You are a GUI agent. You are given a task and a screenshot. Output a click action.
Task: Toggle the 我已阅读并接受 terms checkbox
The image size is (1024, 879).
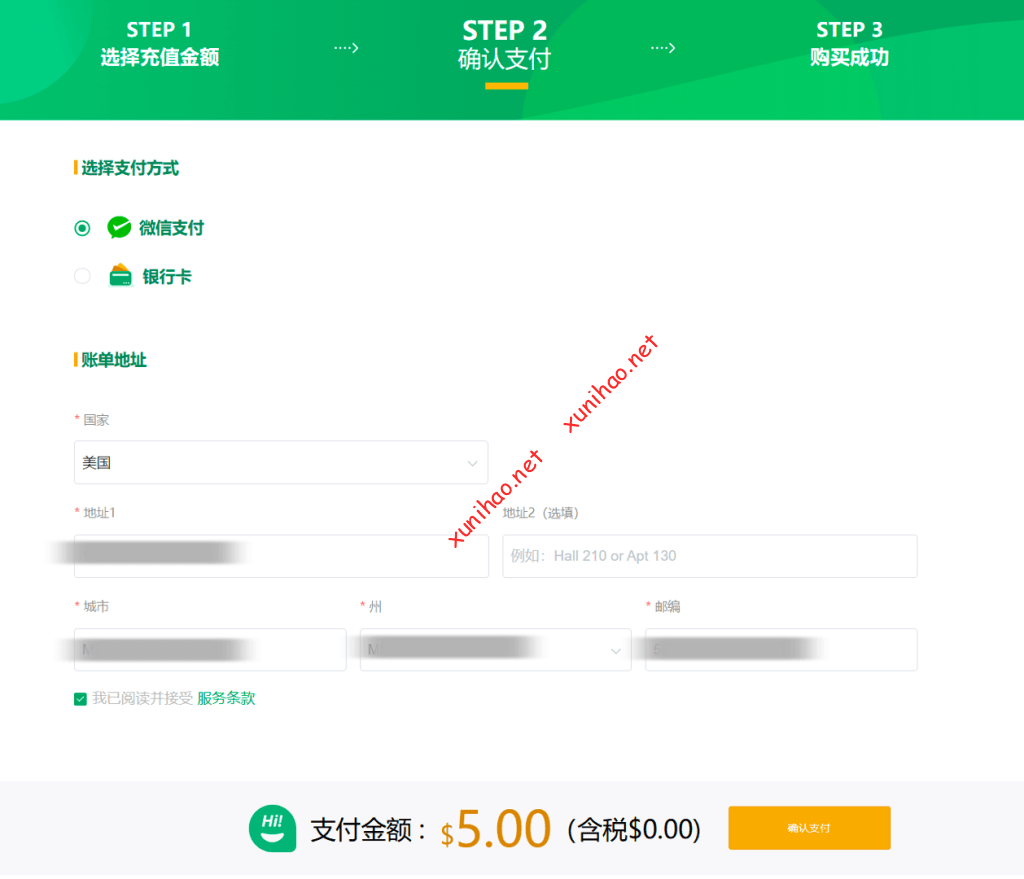pos(80,699)
